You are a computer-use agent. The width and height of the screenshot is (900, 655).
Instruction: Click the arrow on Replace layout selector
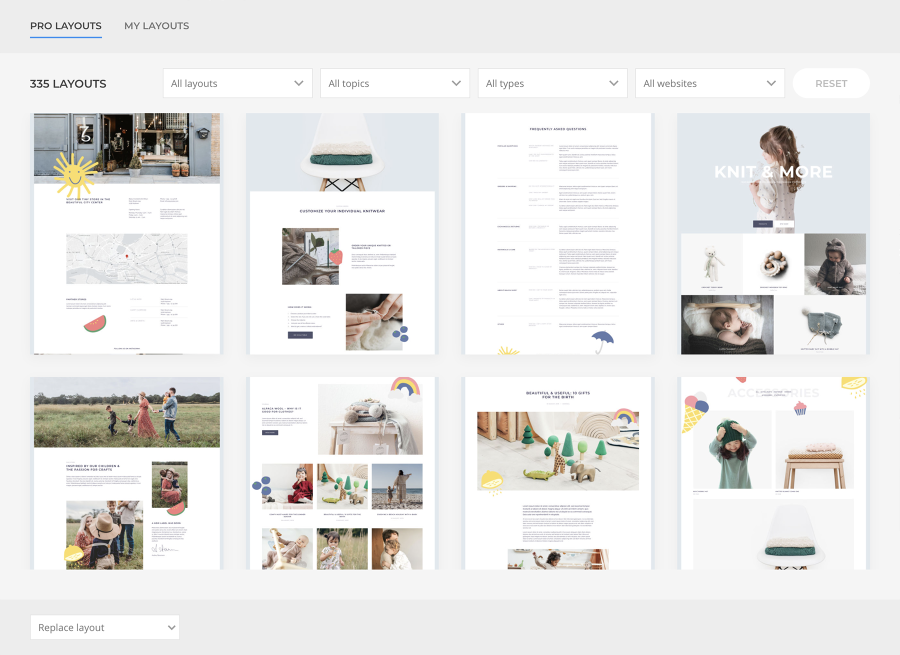171,627
